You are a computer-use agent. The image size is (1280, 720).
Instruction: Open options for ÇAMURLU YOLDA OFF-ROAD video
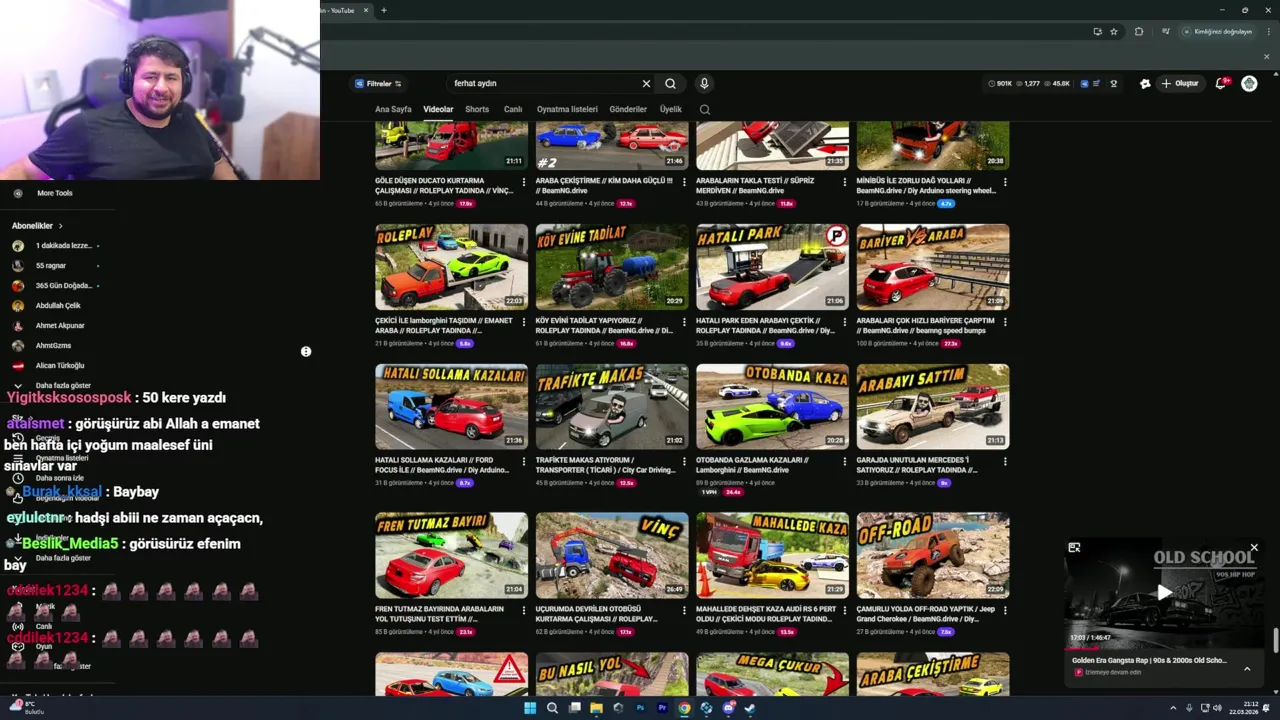pos(1005,610)
